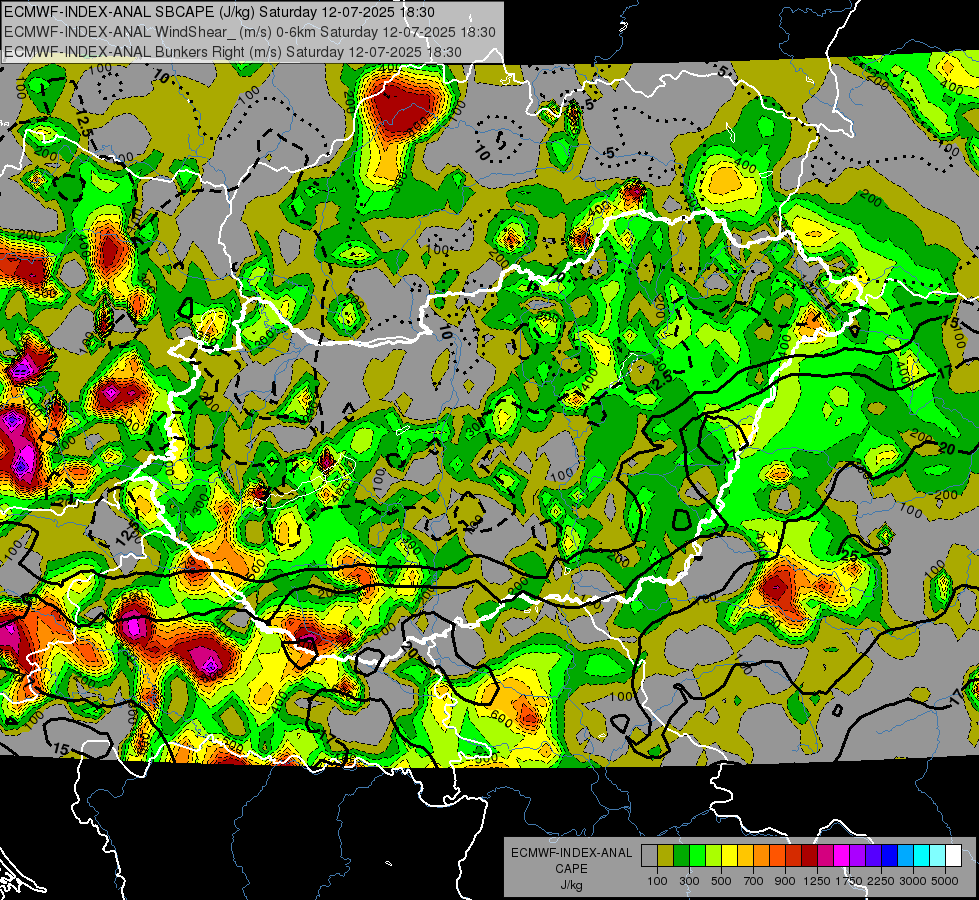Select the brick red swatch after 900
Screen dimensions: 979x900
pos(794,855)
